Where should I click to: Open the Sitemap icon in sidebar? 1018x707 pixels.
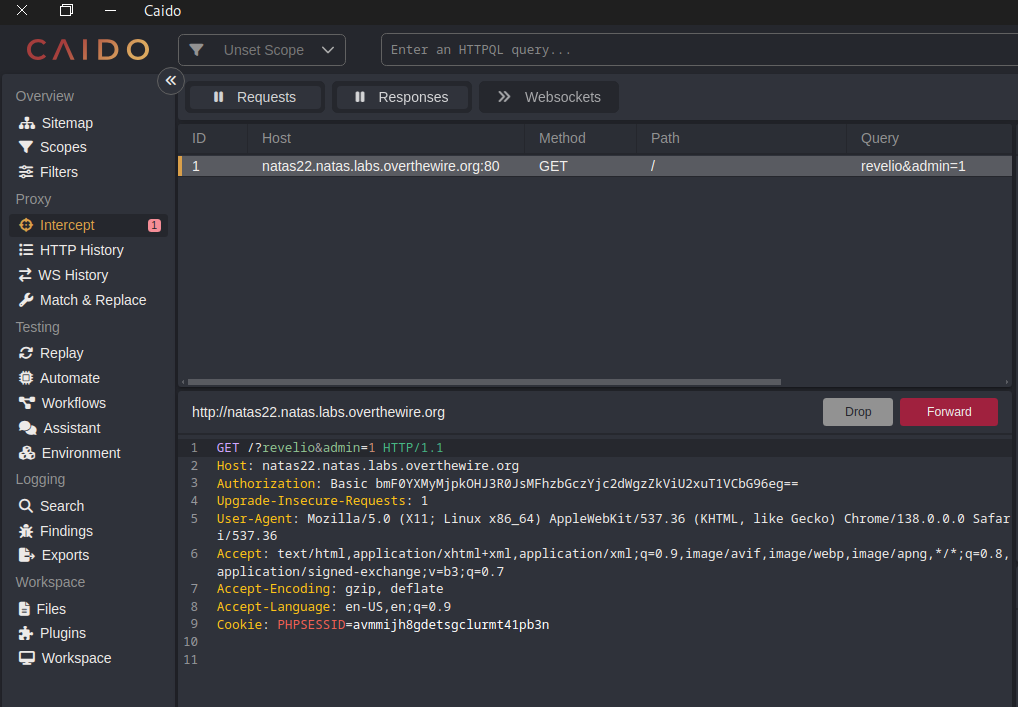(x=27, y=123)
